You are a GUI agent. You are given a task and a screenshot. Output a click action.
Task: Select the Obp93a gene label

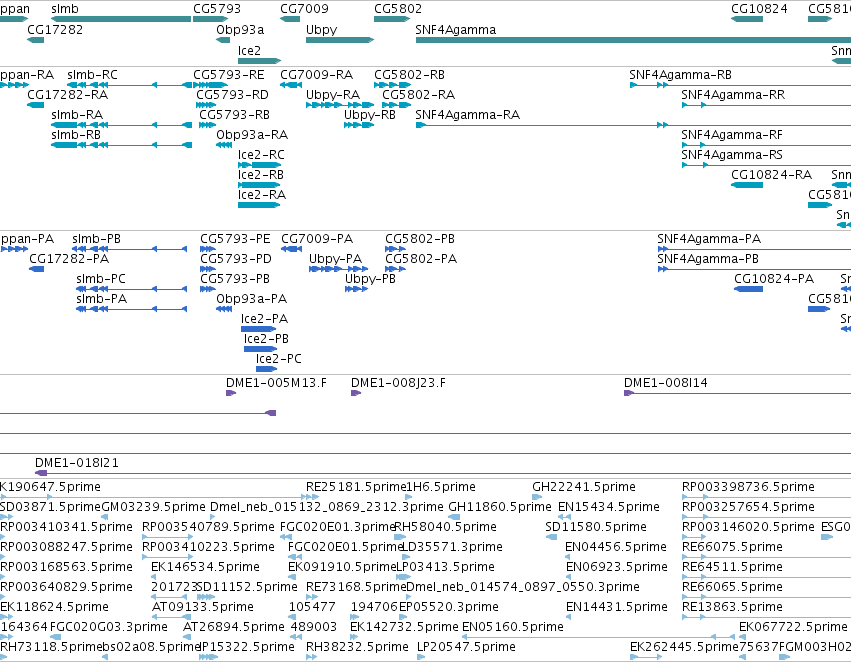240,30
